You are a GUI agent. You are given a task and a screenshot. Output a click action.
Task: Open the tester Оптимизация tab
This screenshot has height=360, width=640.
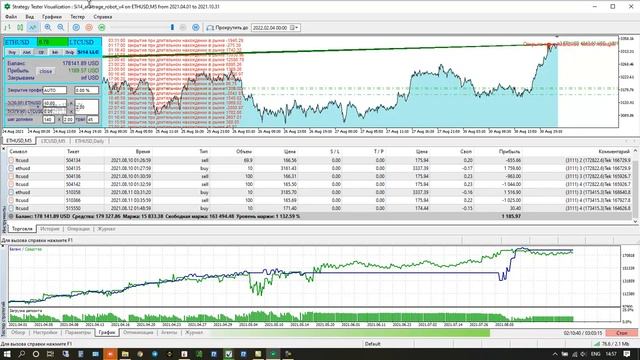pyautogui.click(x=138, y=333)
